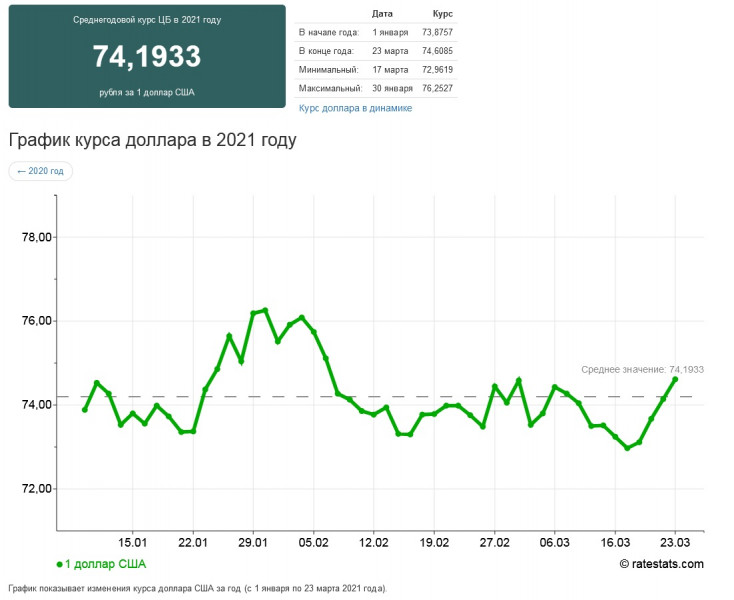
Task: Click the minimum point near 17 March
Action: pyautogui.click(x=627, y=448)
